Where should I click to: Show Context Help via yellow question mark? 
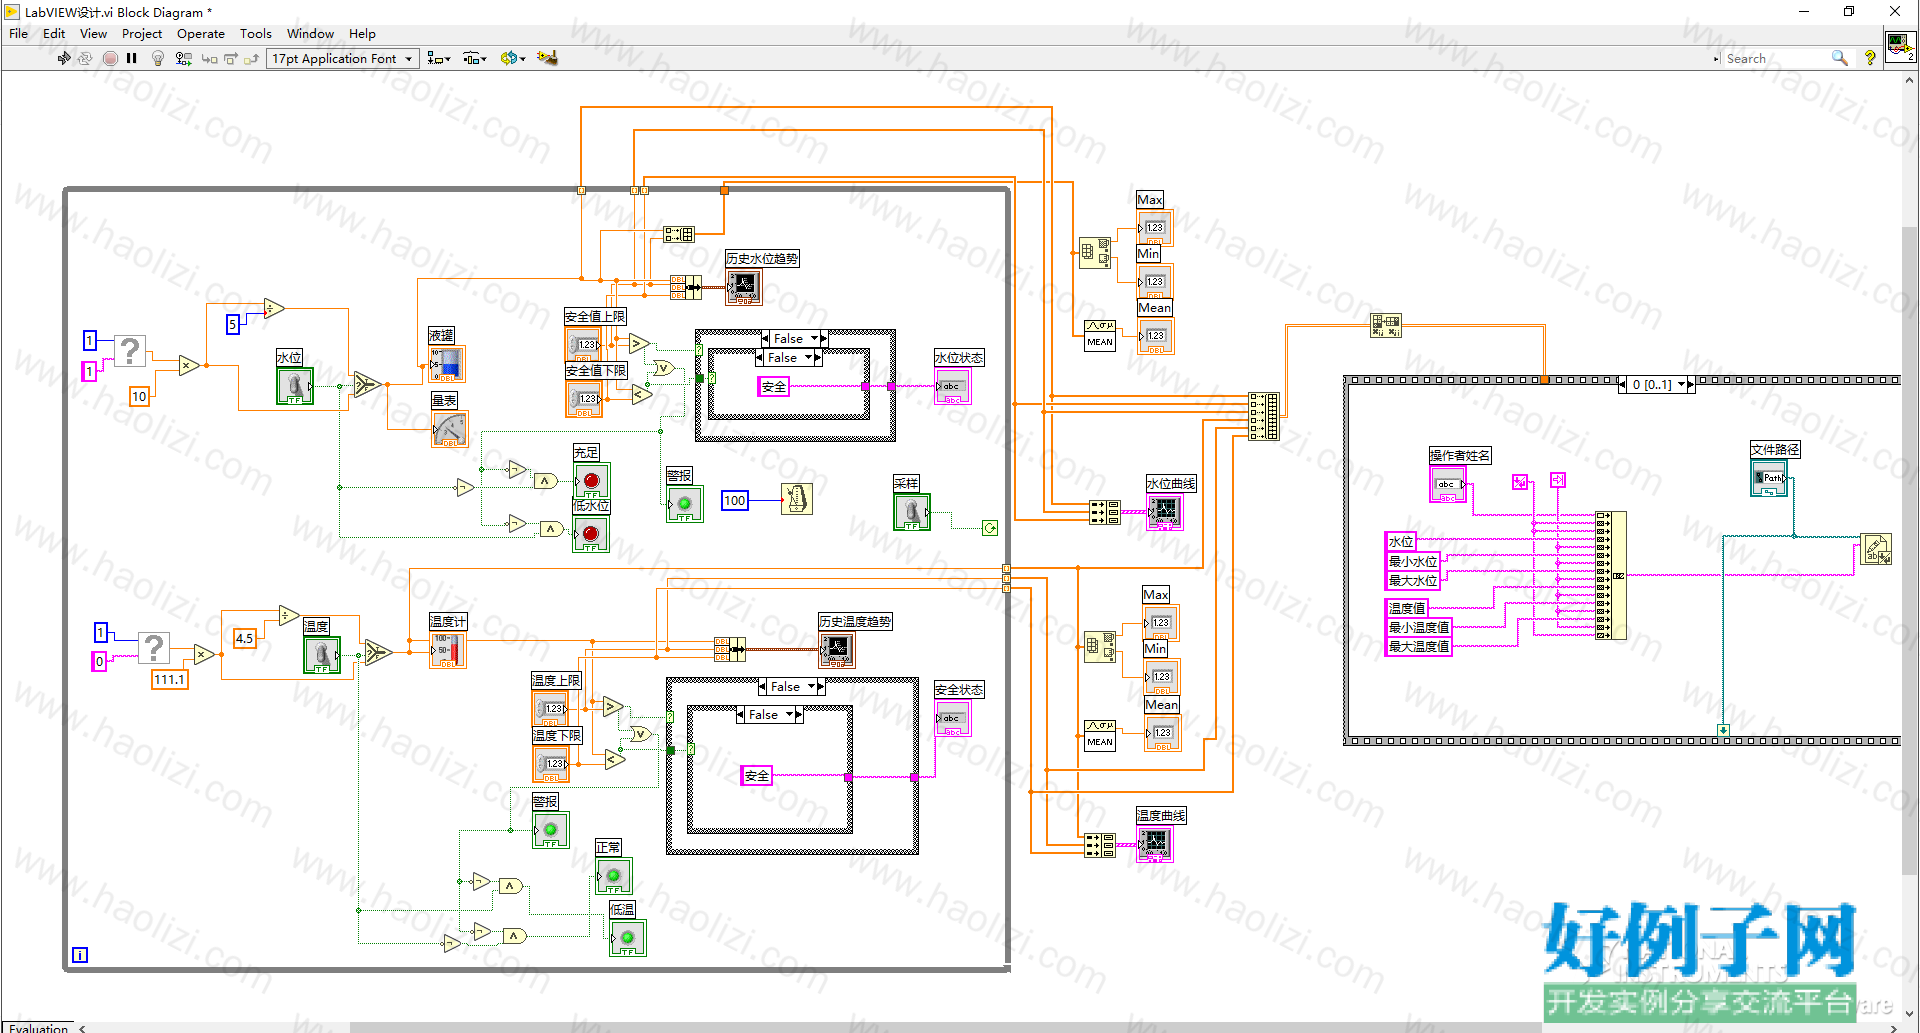point(1869,58)
